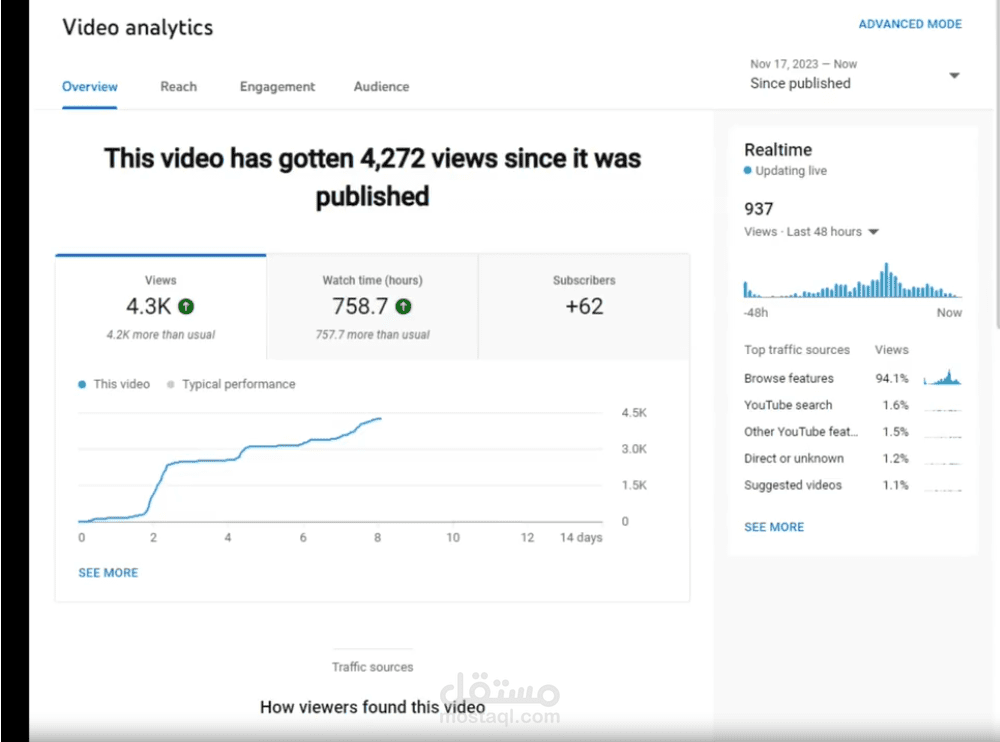Click the Nov 17, 2023 – Now date text
Image resolution: width=1000 pixels, height=742 pixels.
pyautogui.click(x=803, y=64)
